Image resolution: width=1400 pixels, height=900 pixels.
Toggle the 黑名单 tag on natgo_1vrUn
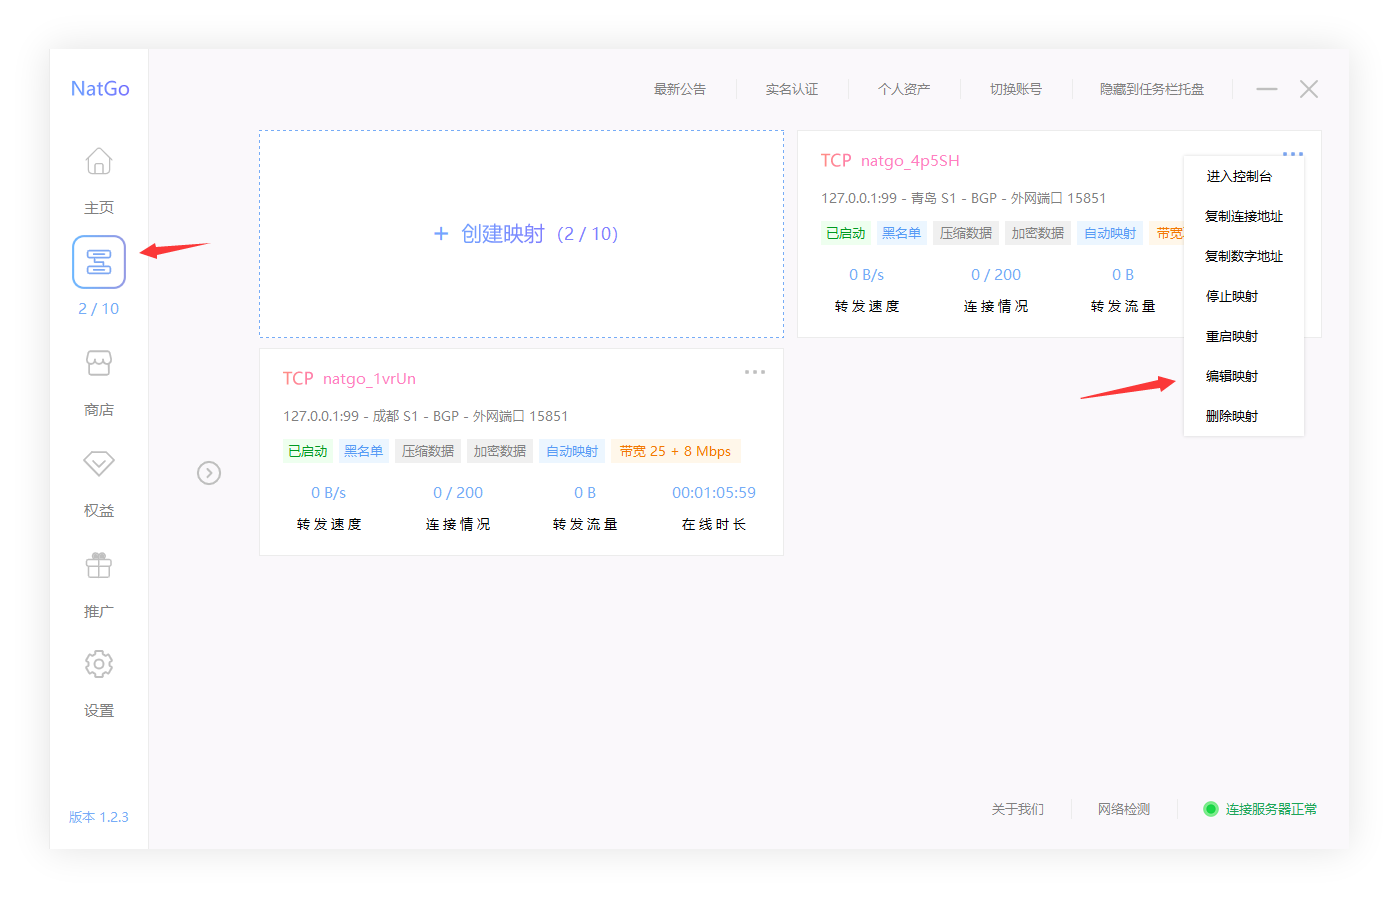pos(364,451)
